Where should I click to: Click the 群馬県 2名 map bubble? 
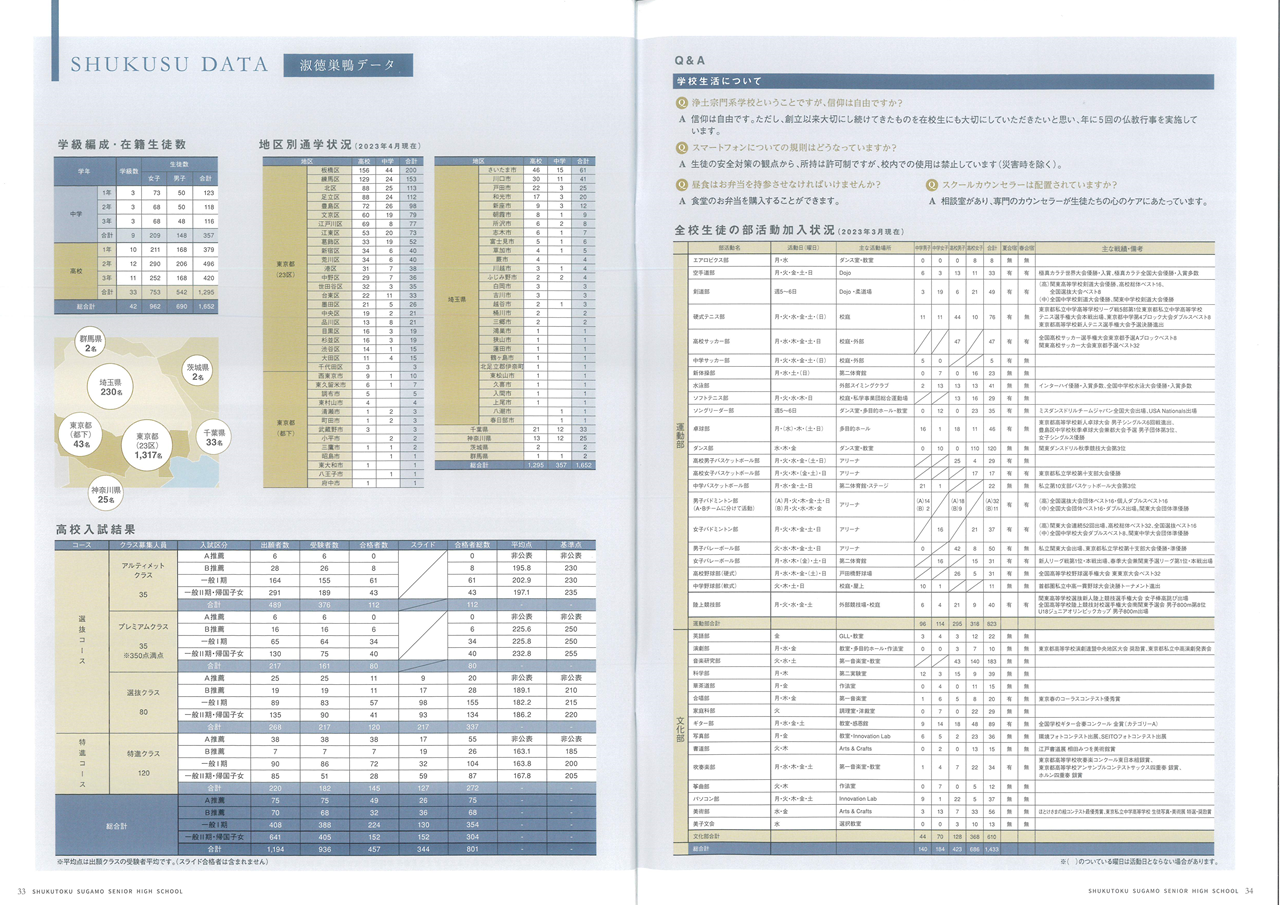(91, 343)
